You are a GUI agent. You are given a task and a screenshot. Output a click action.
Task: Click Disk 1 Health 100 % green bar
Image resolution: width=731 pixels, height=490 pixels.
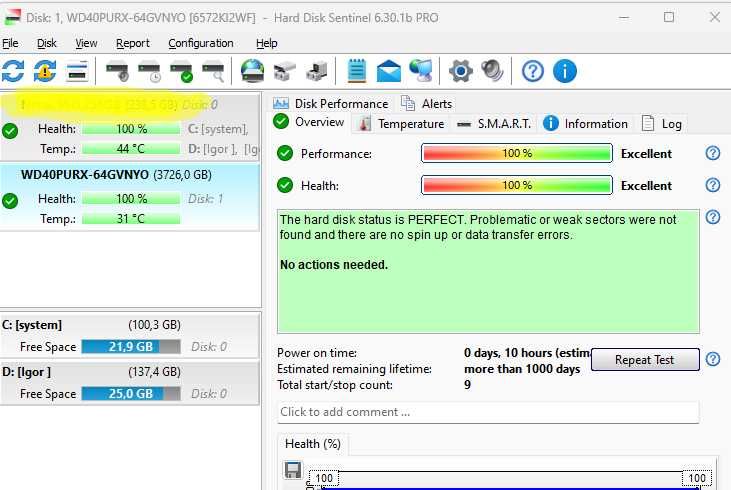pyautogui.click(x=131, y=199)
